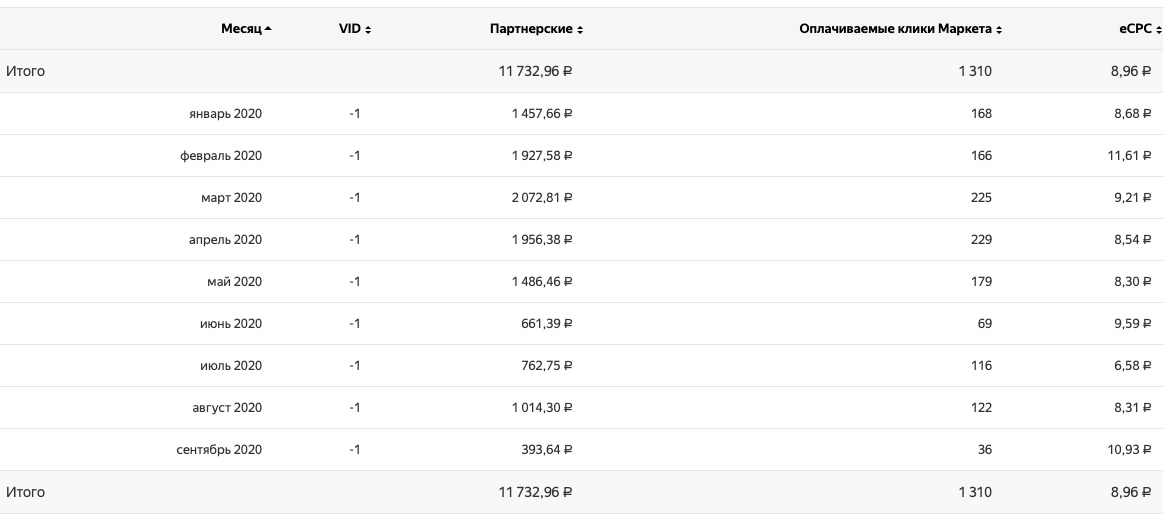Select the январь 2020 row
Viewport: 1163px width, 517px height.
point(225,114)
